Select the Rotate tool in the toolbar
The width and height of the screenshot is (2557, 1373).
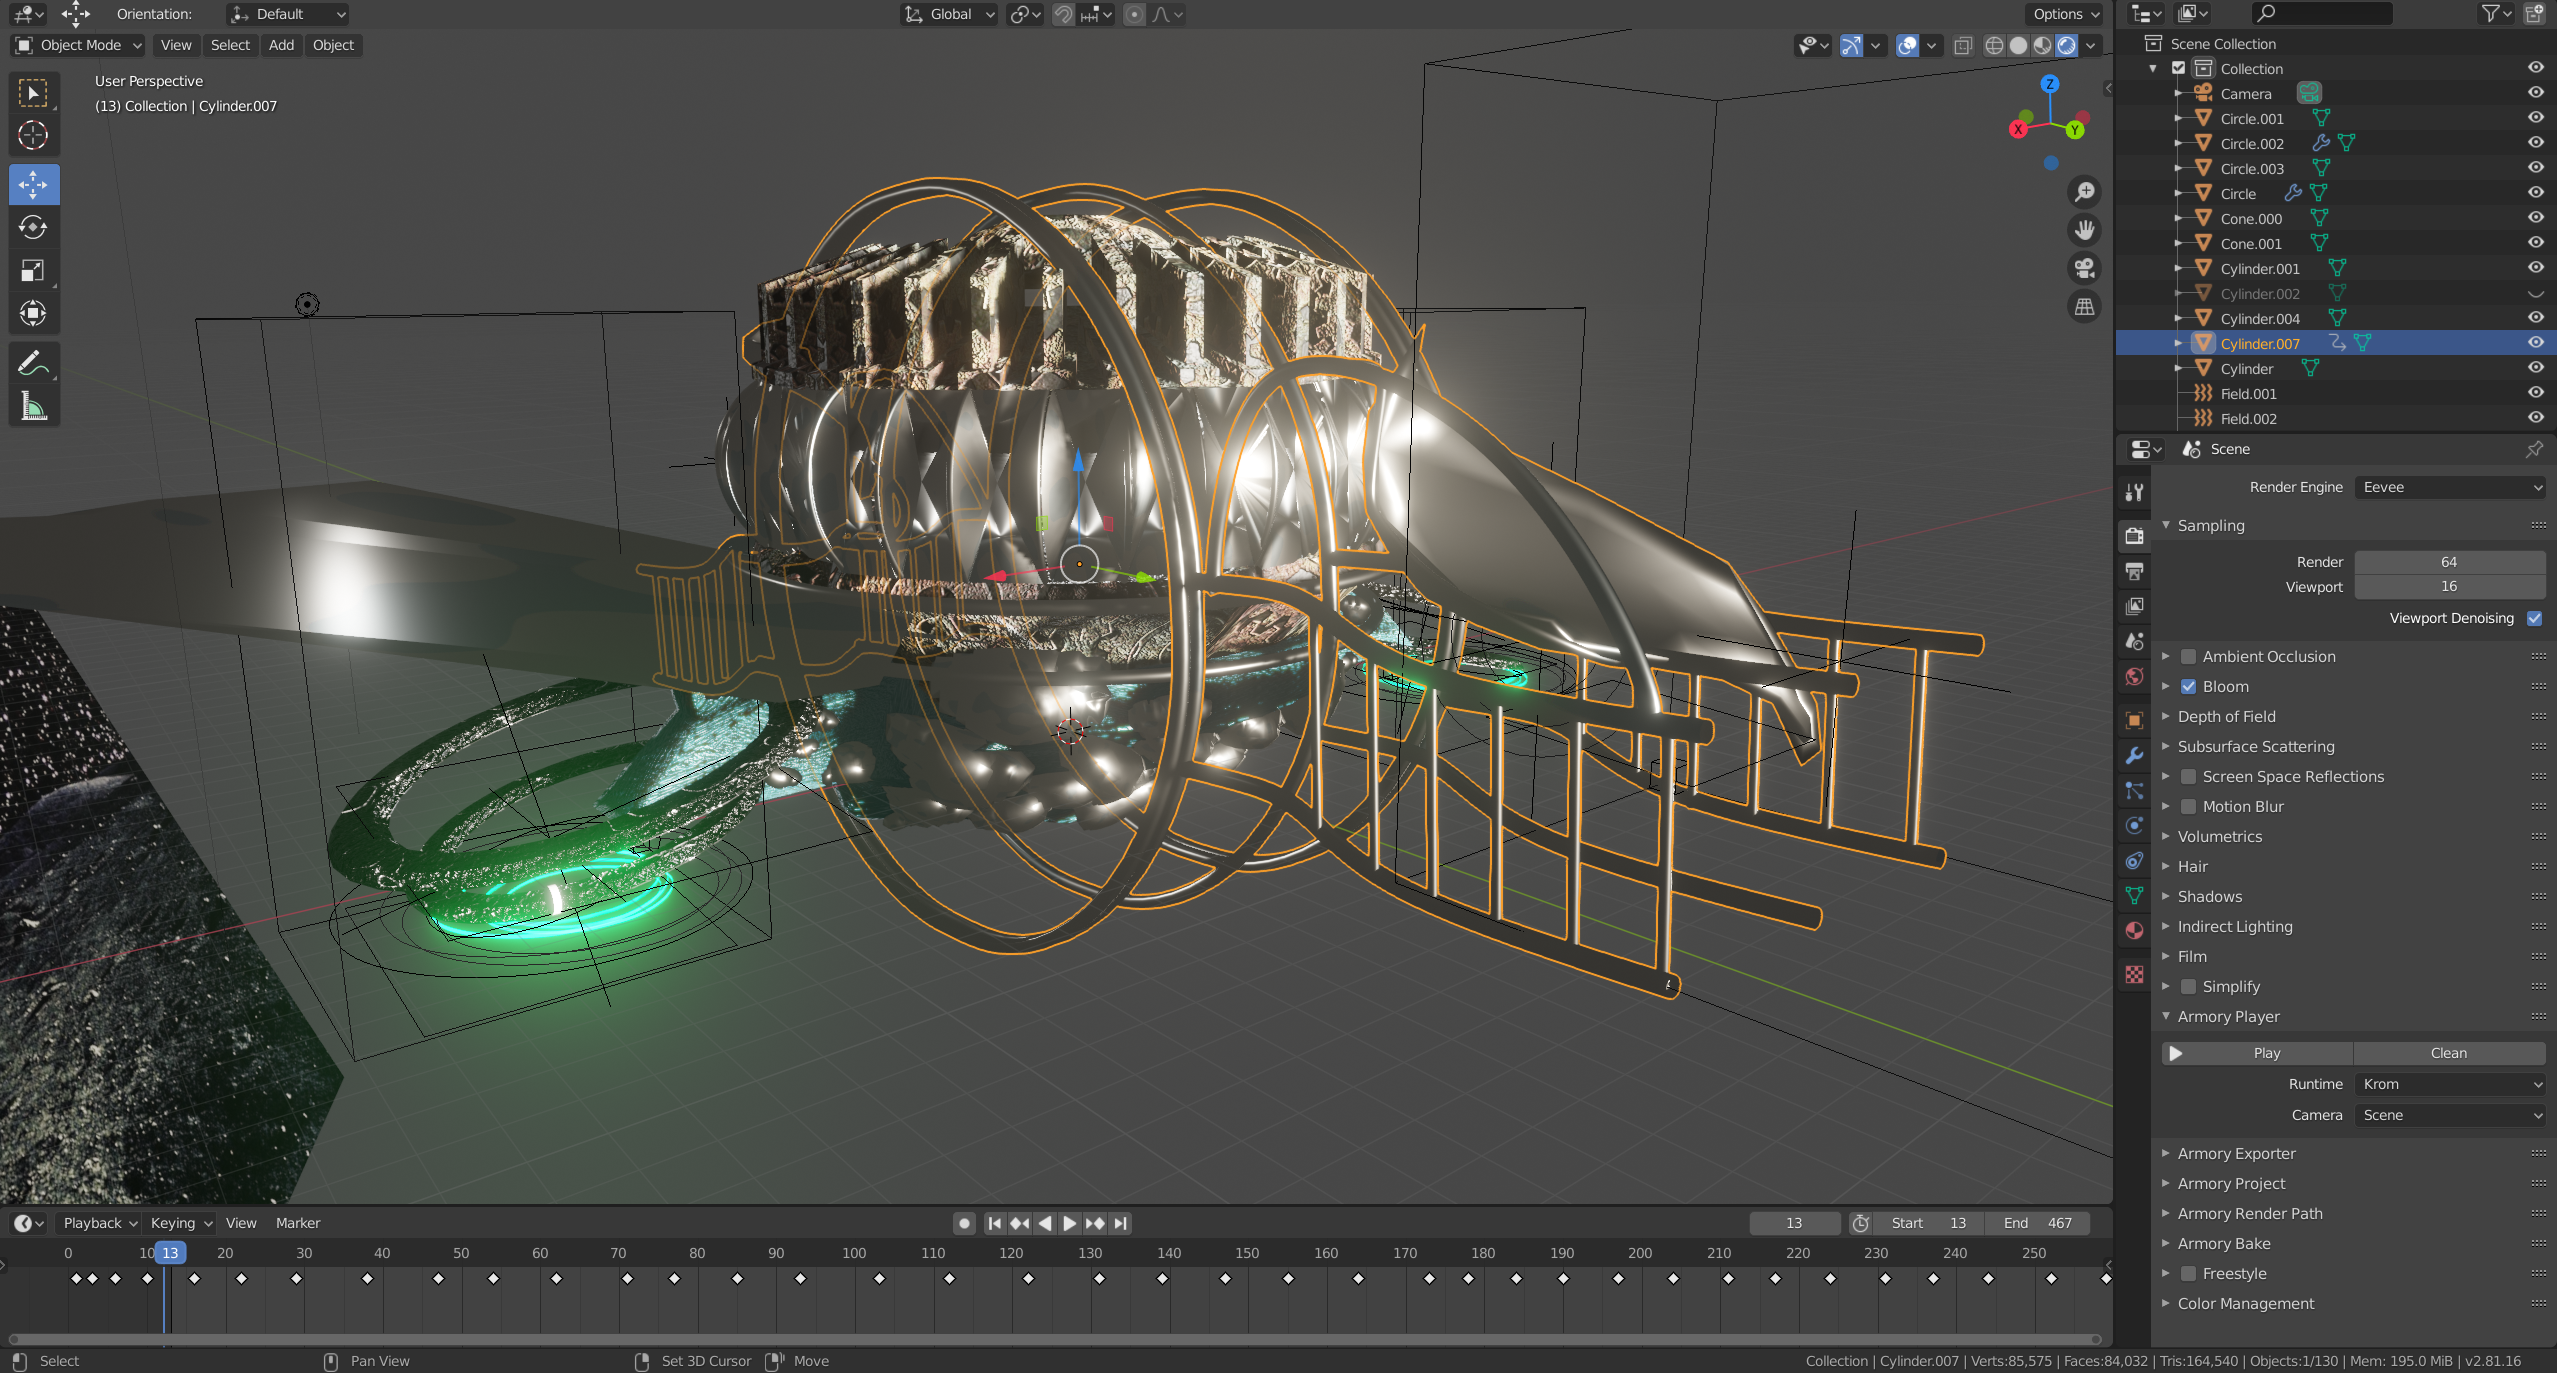[x=33, y=228]
